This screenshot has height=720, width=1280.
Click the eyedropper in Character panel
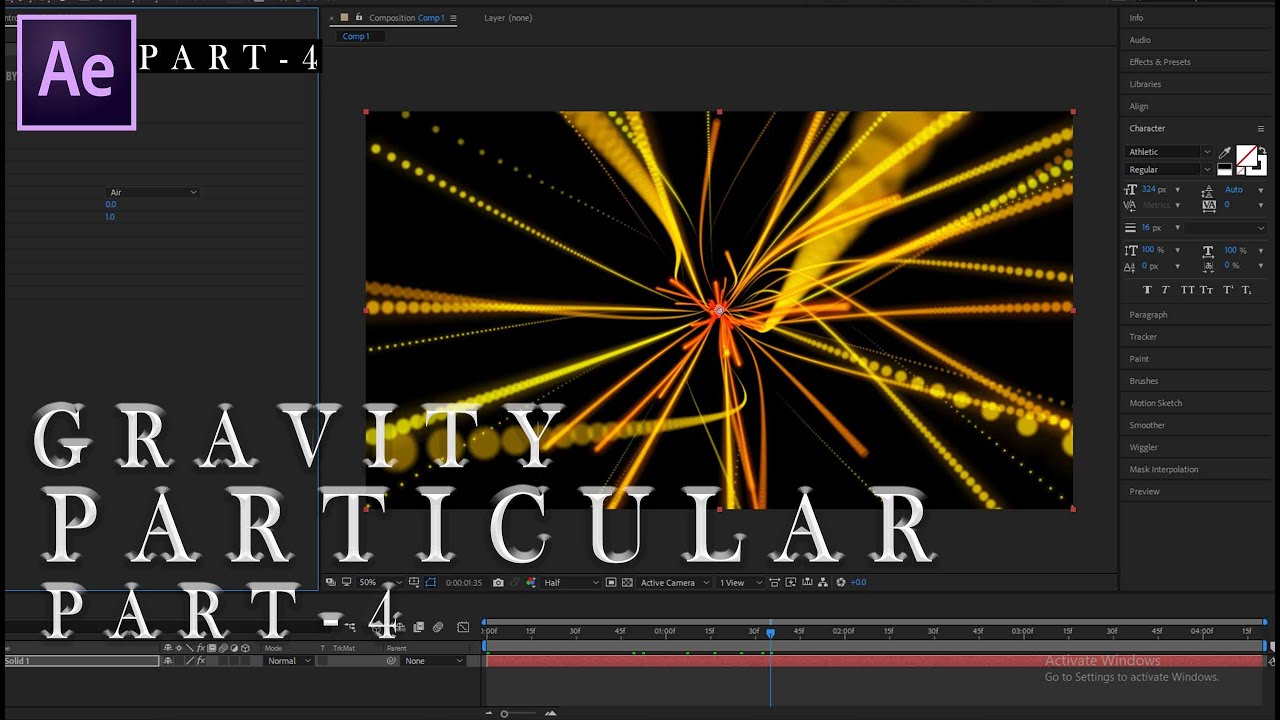click(x=1225, y=152)
